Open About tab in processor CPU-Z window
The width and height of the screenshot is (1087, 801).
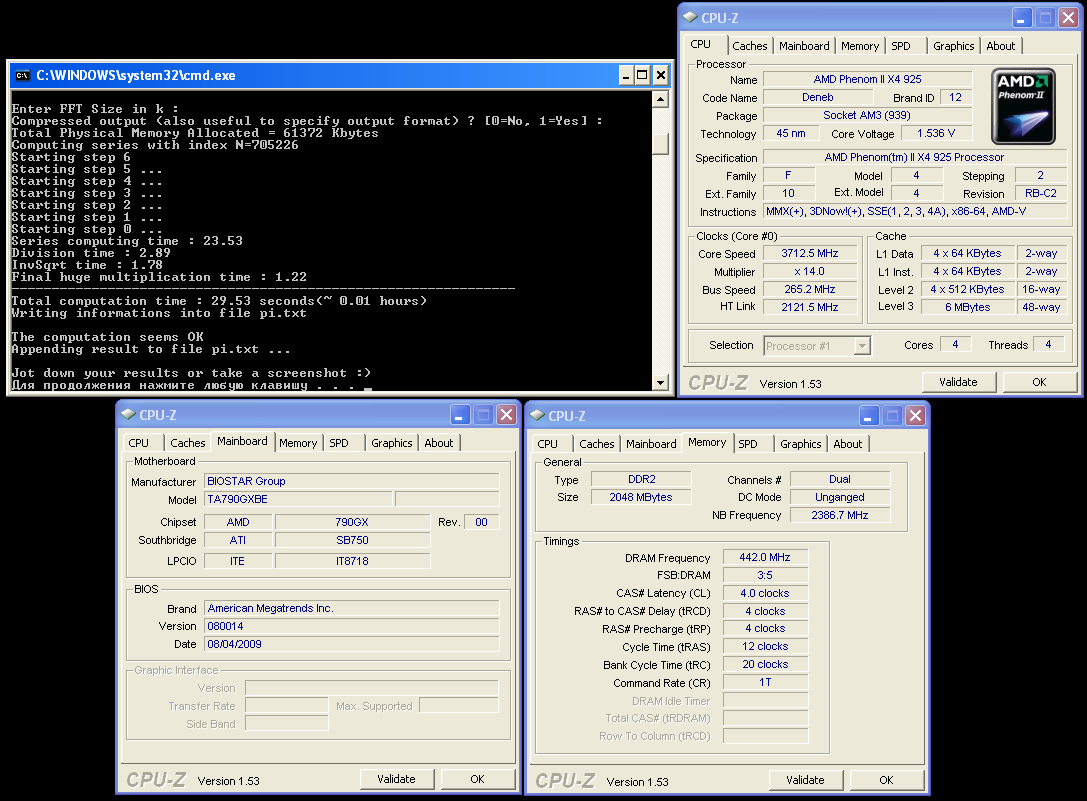(1000, 46)
